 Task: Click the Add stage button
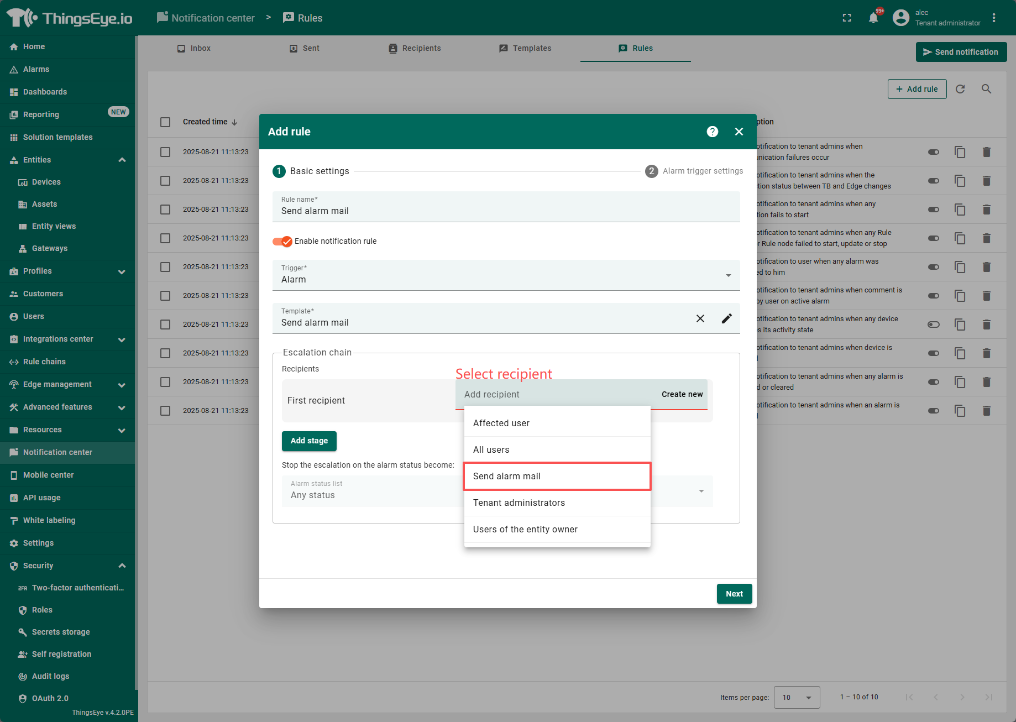309,440
